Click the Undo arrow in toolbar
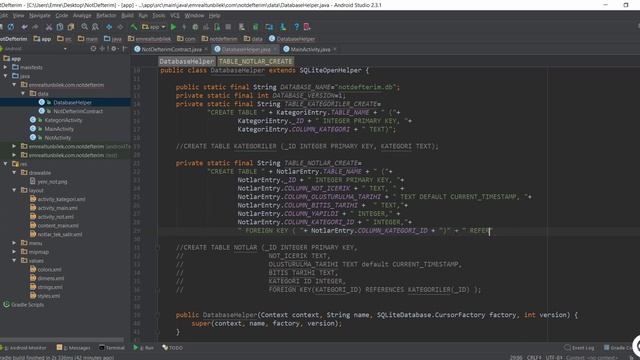This screenshot has width=640, height=360. (x=24, y=27)
